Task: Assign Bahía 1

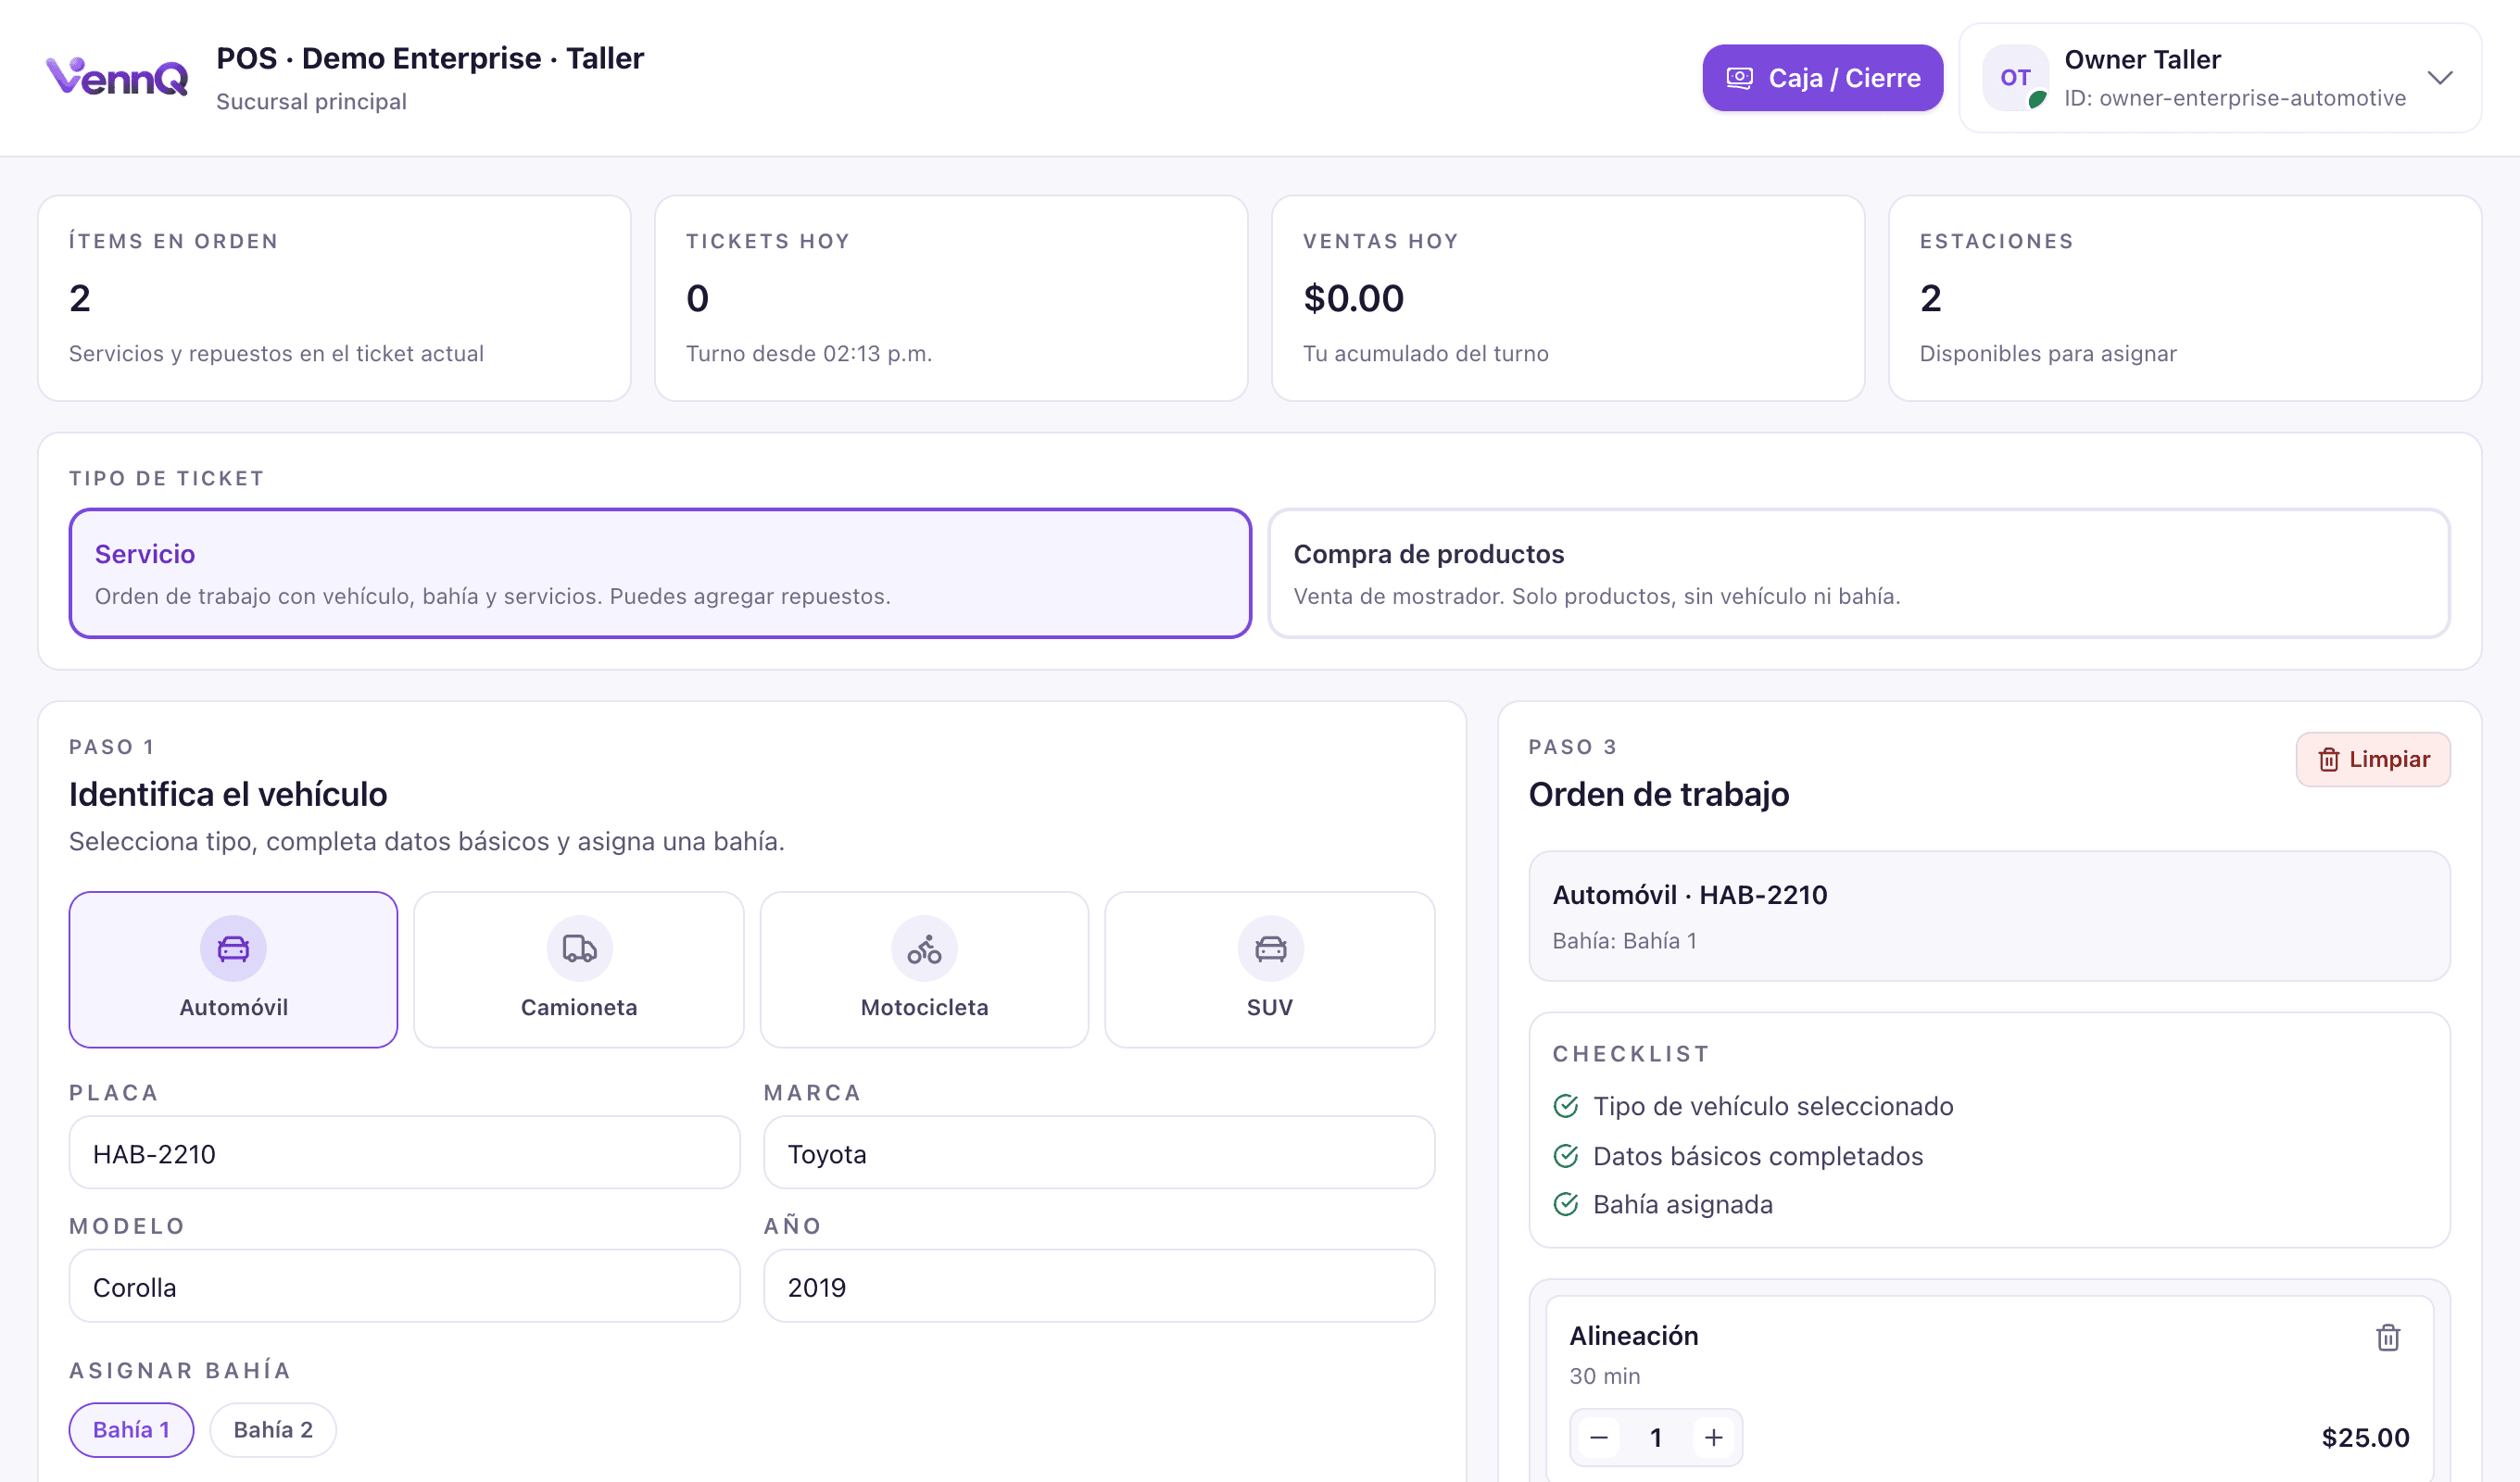Action: [131, 1429]
